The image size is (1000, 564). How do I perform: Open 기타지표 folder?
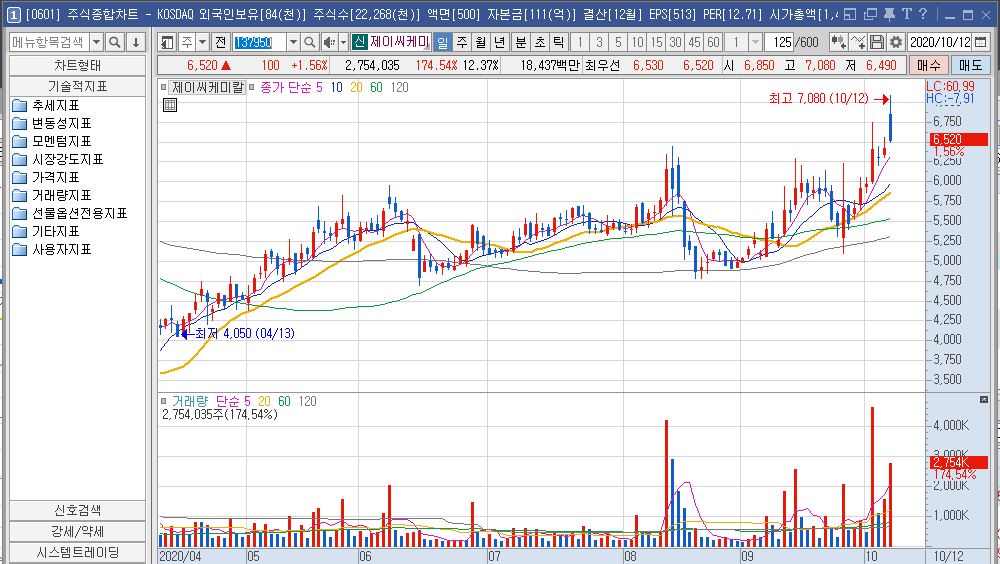click(x=46, y=231)
